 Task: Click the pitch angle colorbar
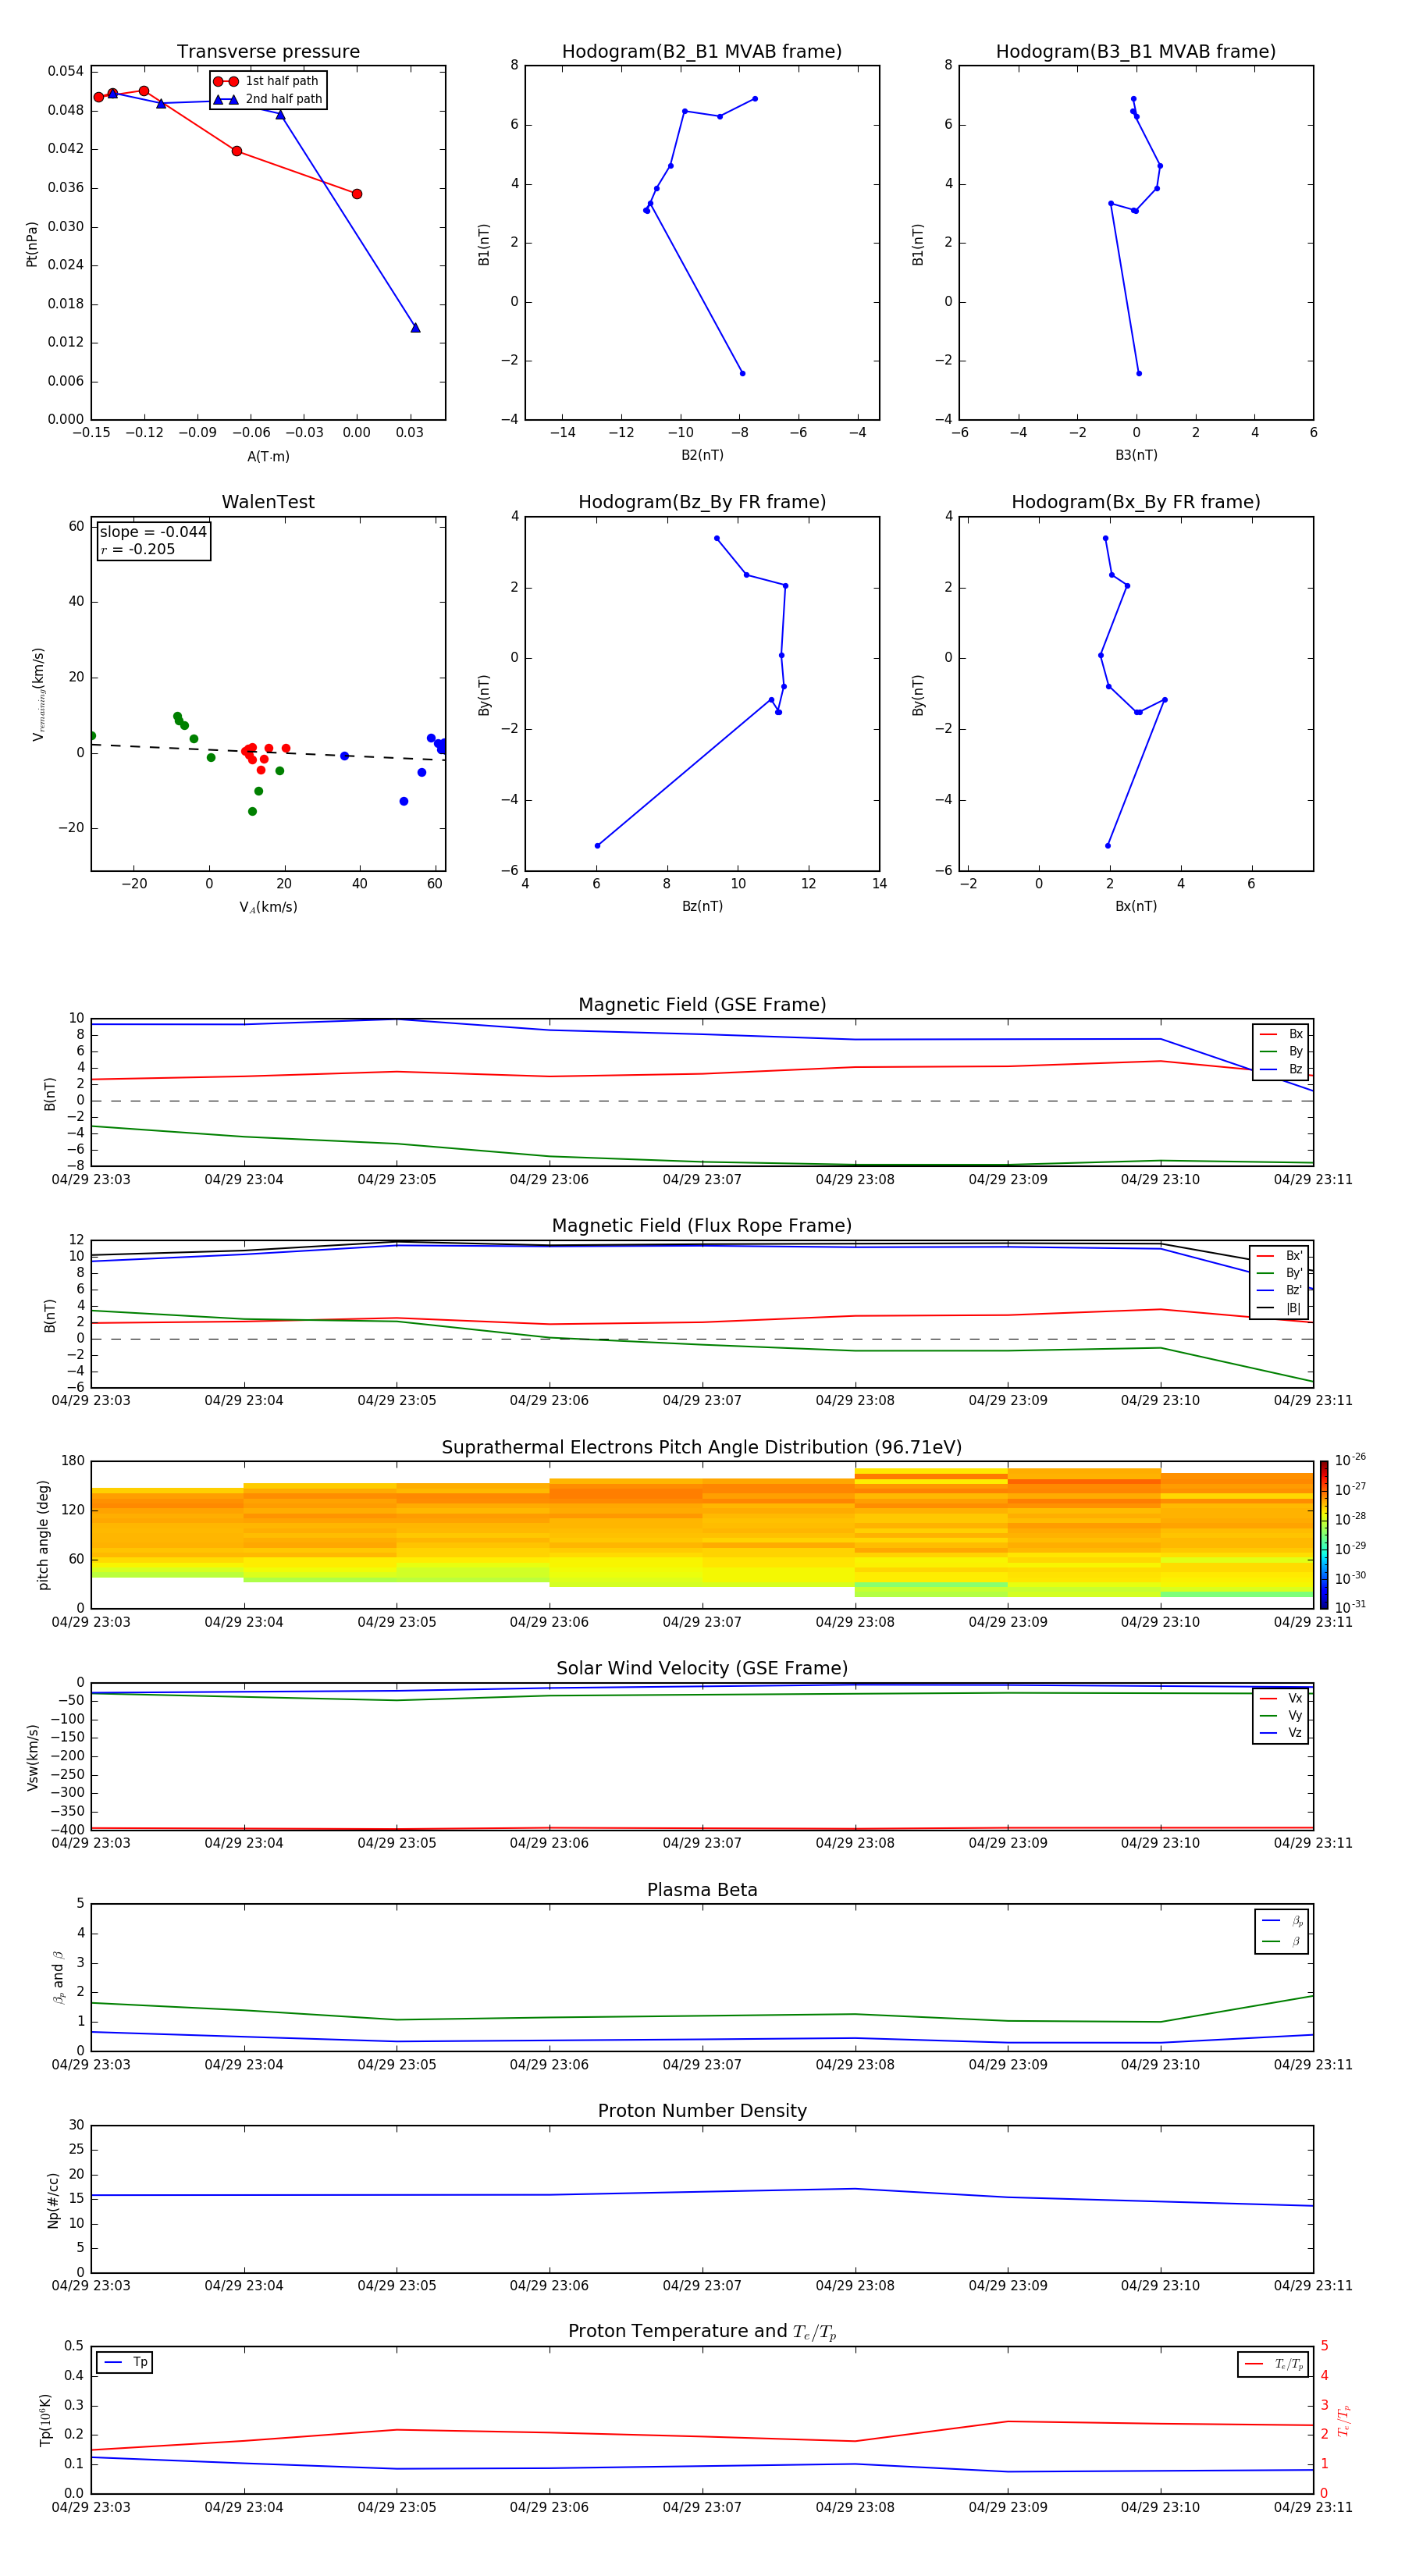1323,1535
